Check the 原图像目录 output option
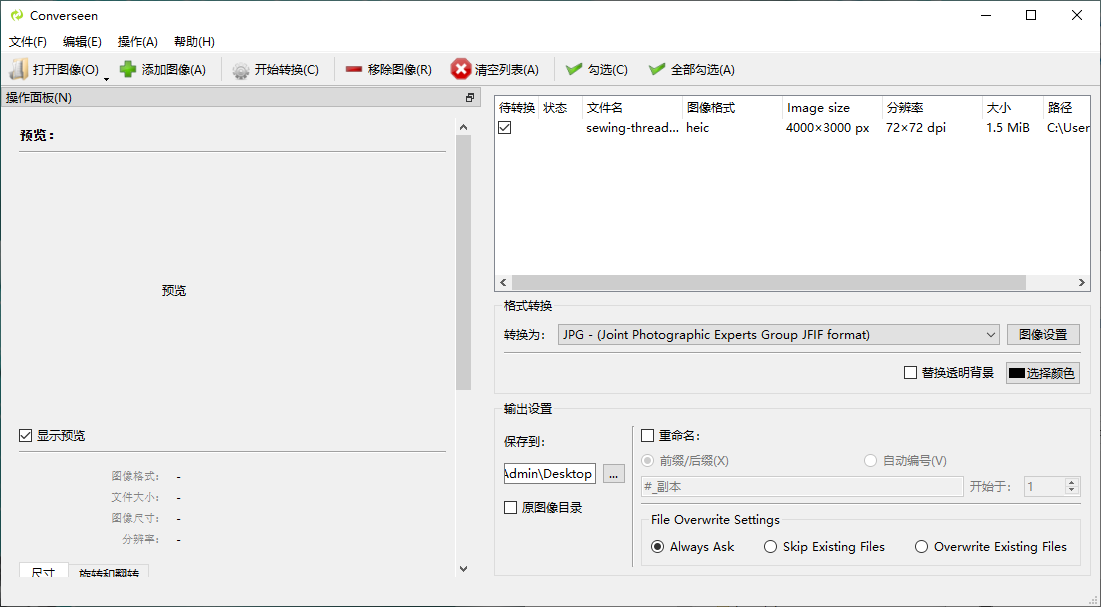1101x607 pixels. pos(510,507)
